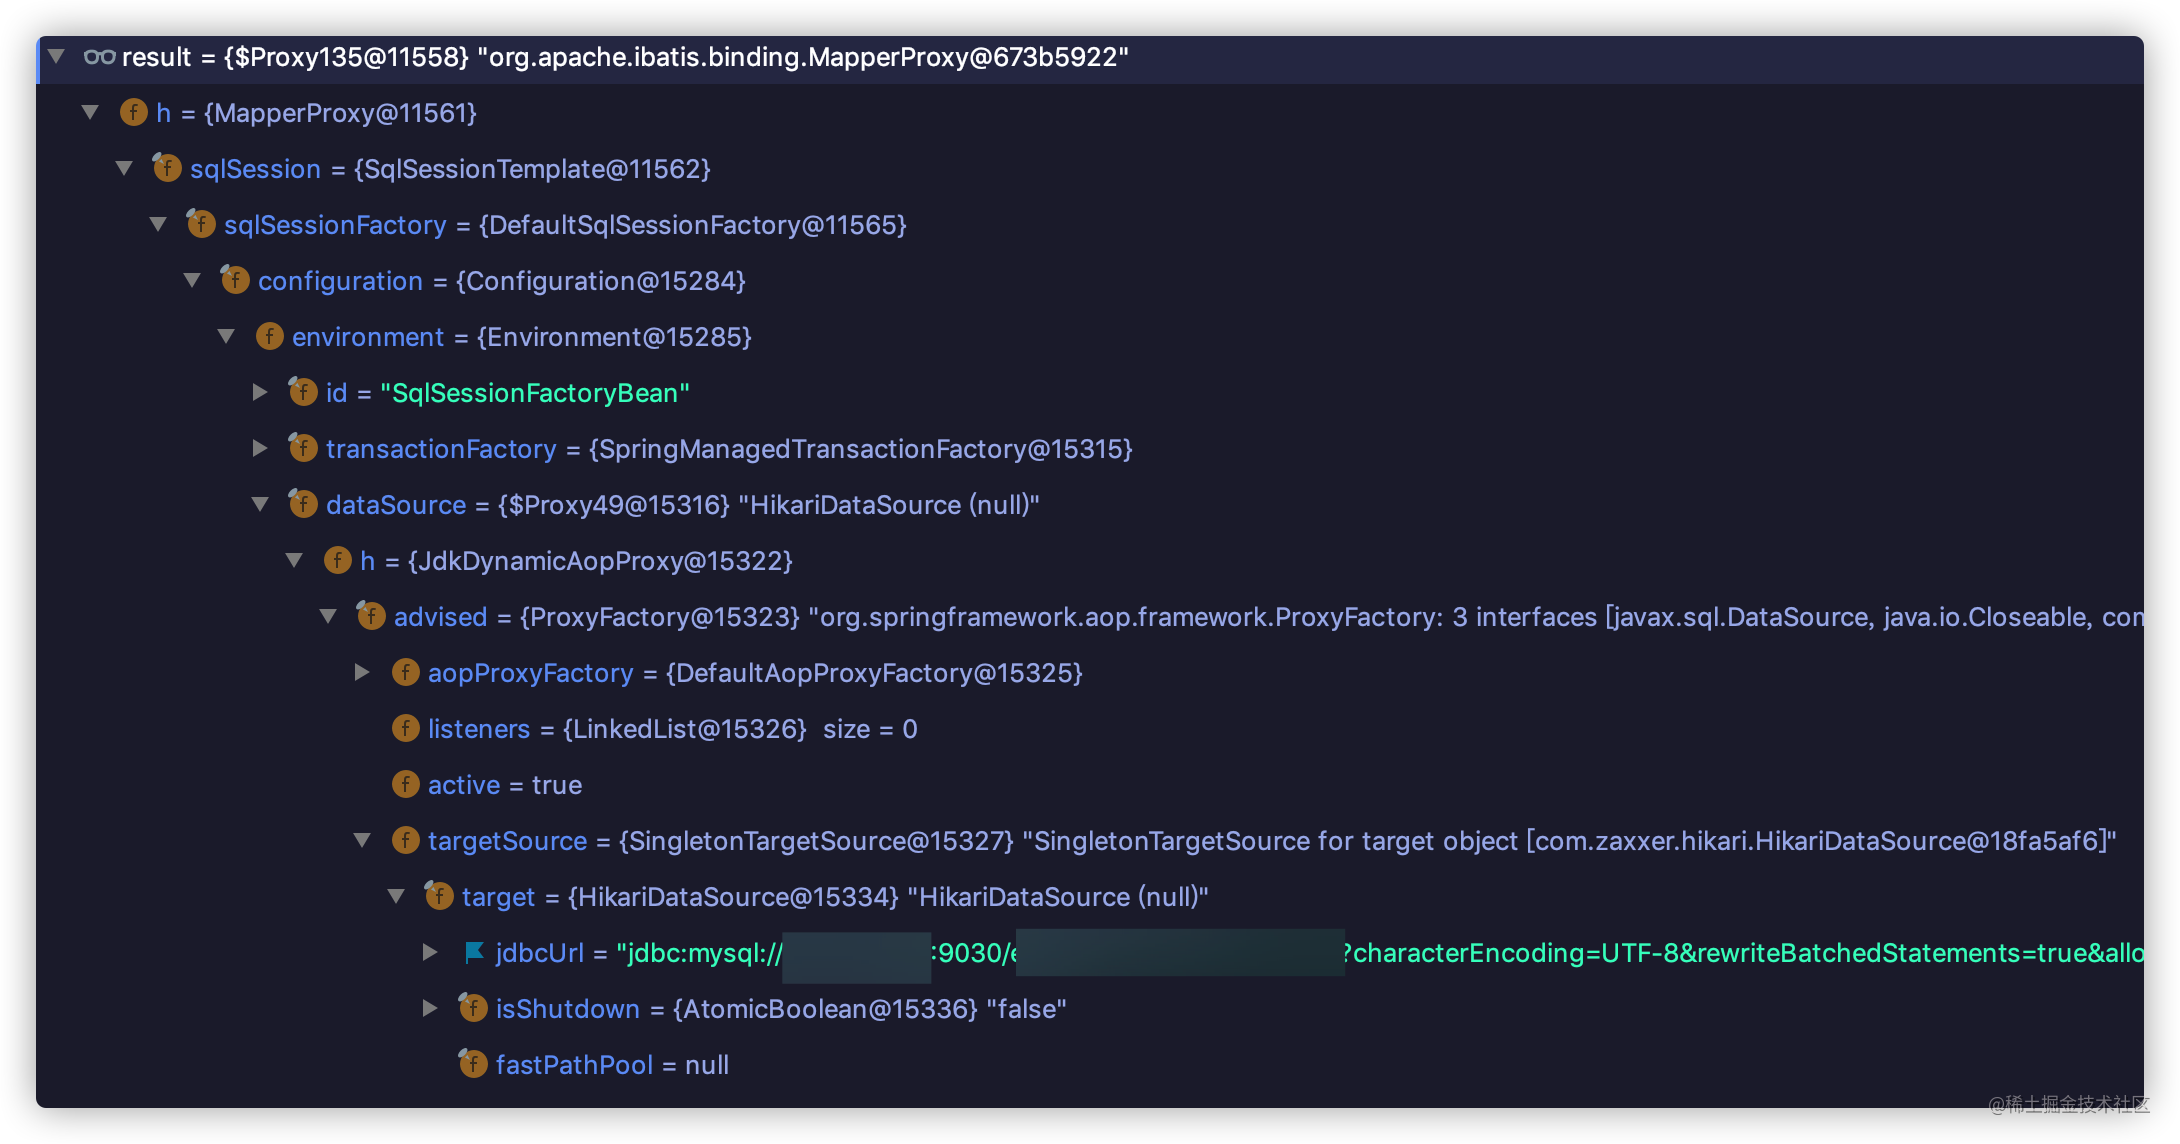Click the field icon beside listeners
The width and height of the screenshot is (2180, 1144).
(x=405, y=728)
